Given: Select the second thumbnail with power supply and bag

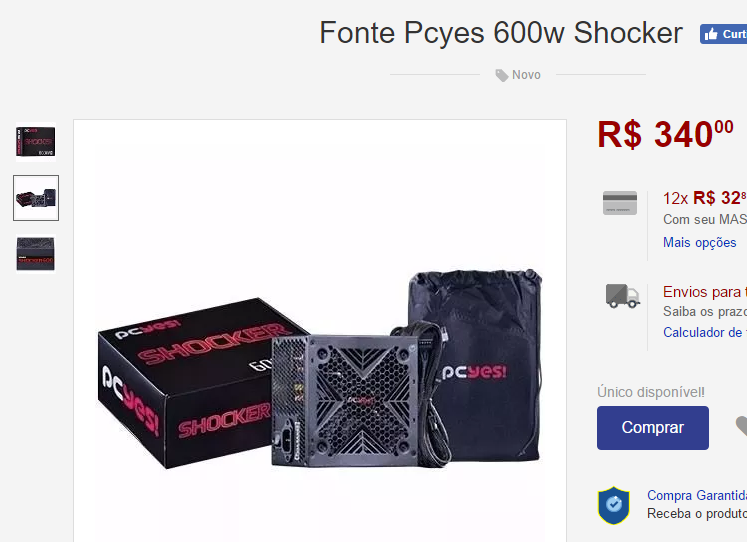Looking at the screenshot, I should pos(36,198).
